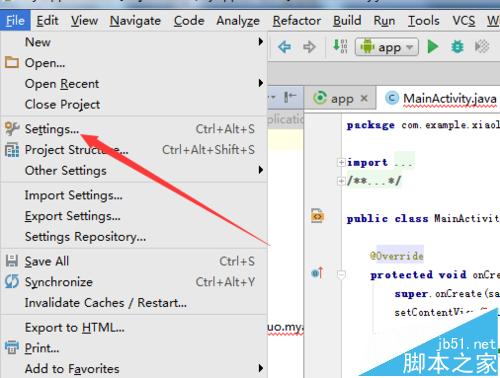This screenshot has width=500, height=378.
Task: Start debugging with the bug icon
Action: click(457, 47)
